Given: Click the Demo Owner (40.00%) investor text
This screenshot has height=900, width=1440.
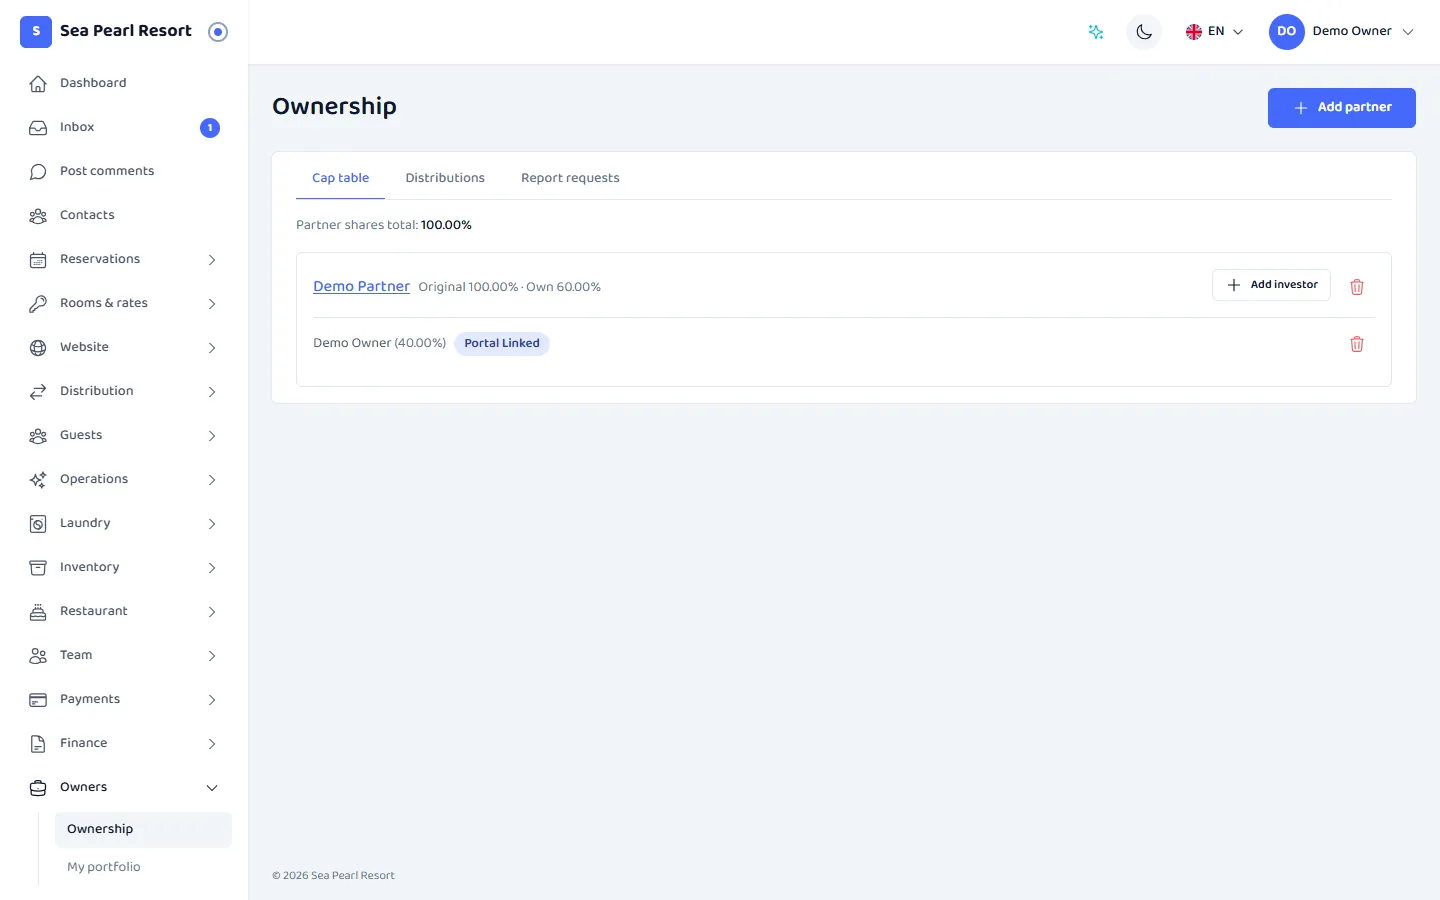Looking at the screenshot, I should (380, 343).
